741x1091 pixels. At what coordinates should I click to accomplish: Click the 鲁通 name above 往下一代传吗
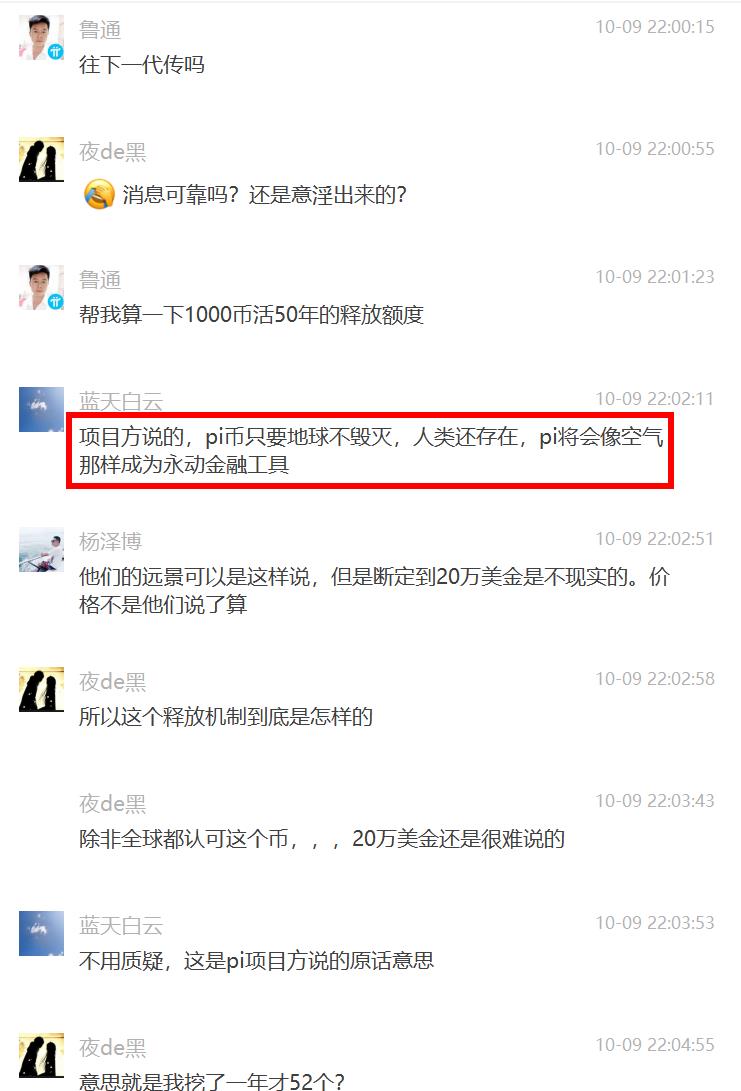pos(100,30)
